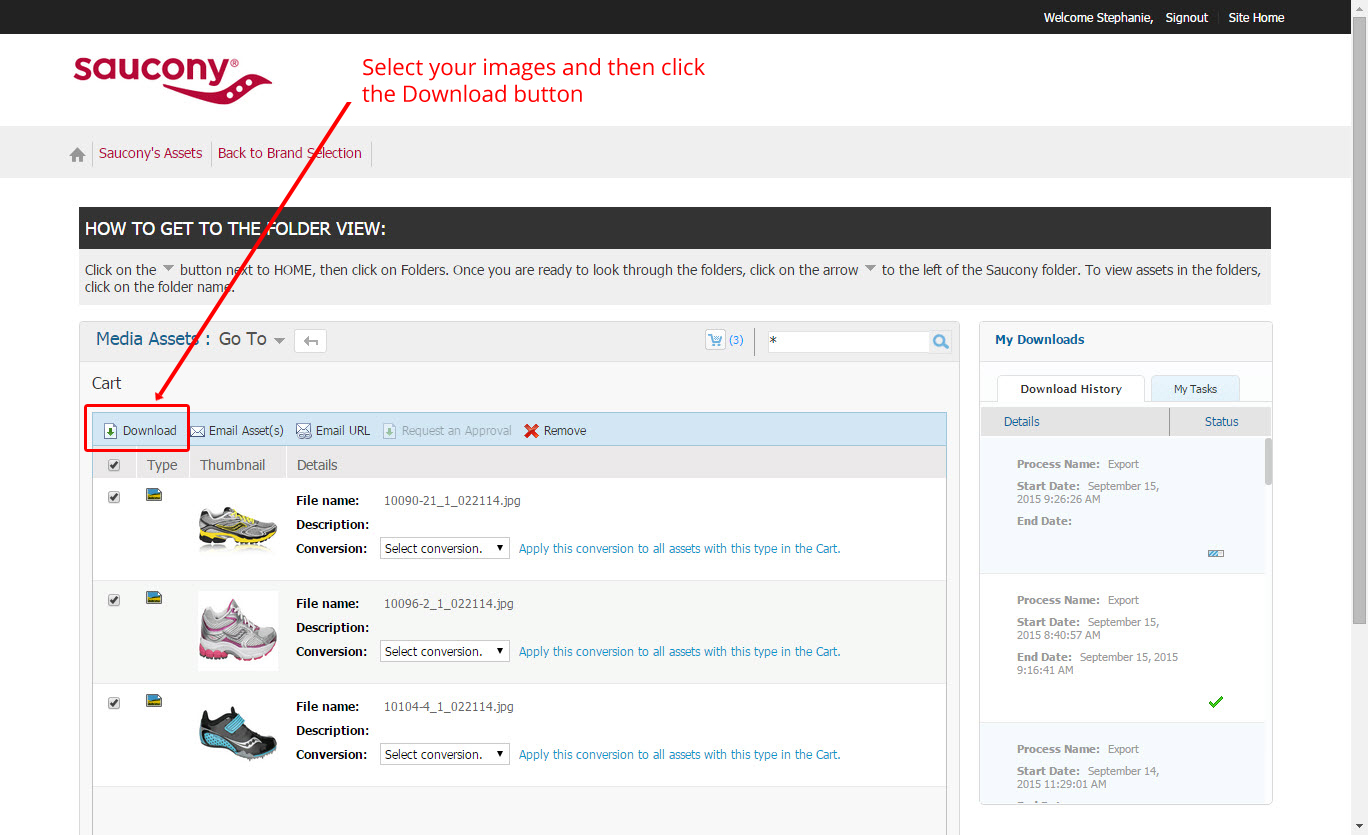This screenshot has width=1368, height=835.
Task: Click start date September 15, 2015 9:26:26 AM
Action: (1088, 492)
